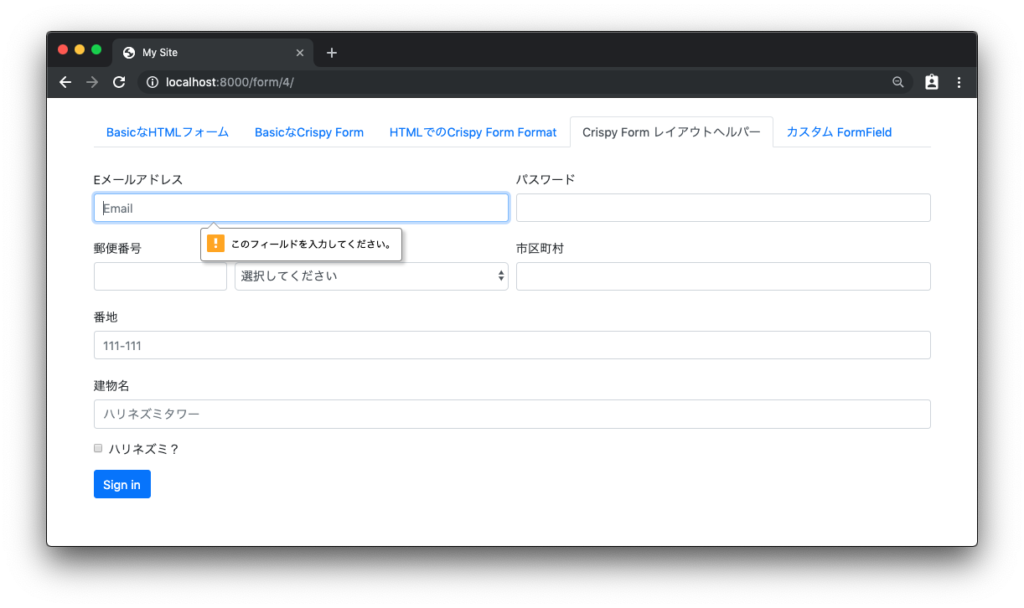Viewport: 1024px width, 608px height.
Task: Open the BasicなCrispy Form tab
Action: coord(309,131)
